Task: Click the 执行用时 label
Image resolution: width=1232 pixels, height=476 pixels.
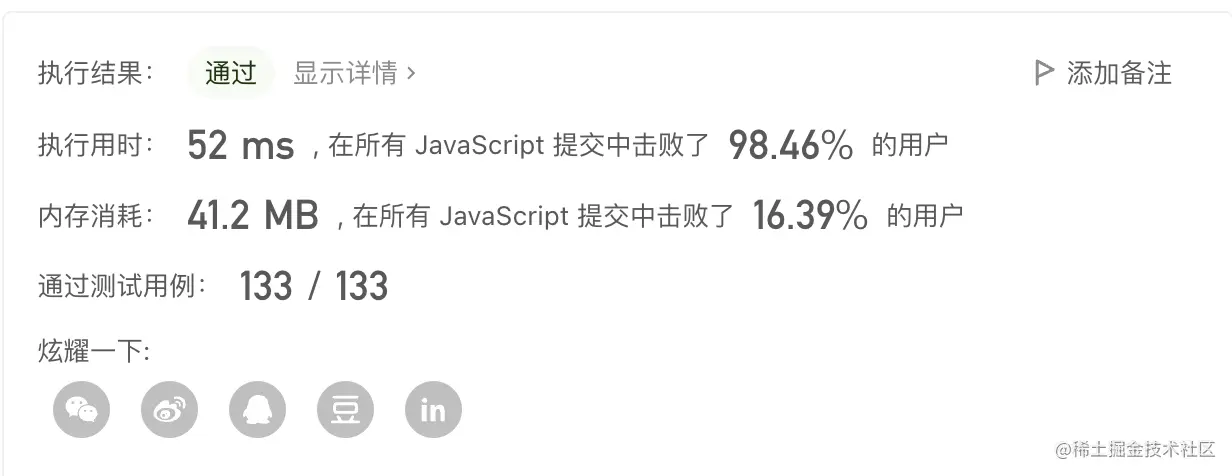Action: click(96, 146)
